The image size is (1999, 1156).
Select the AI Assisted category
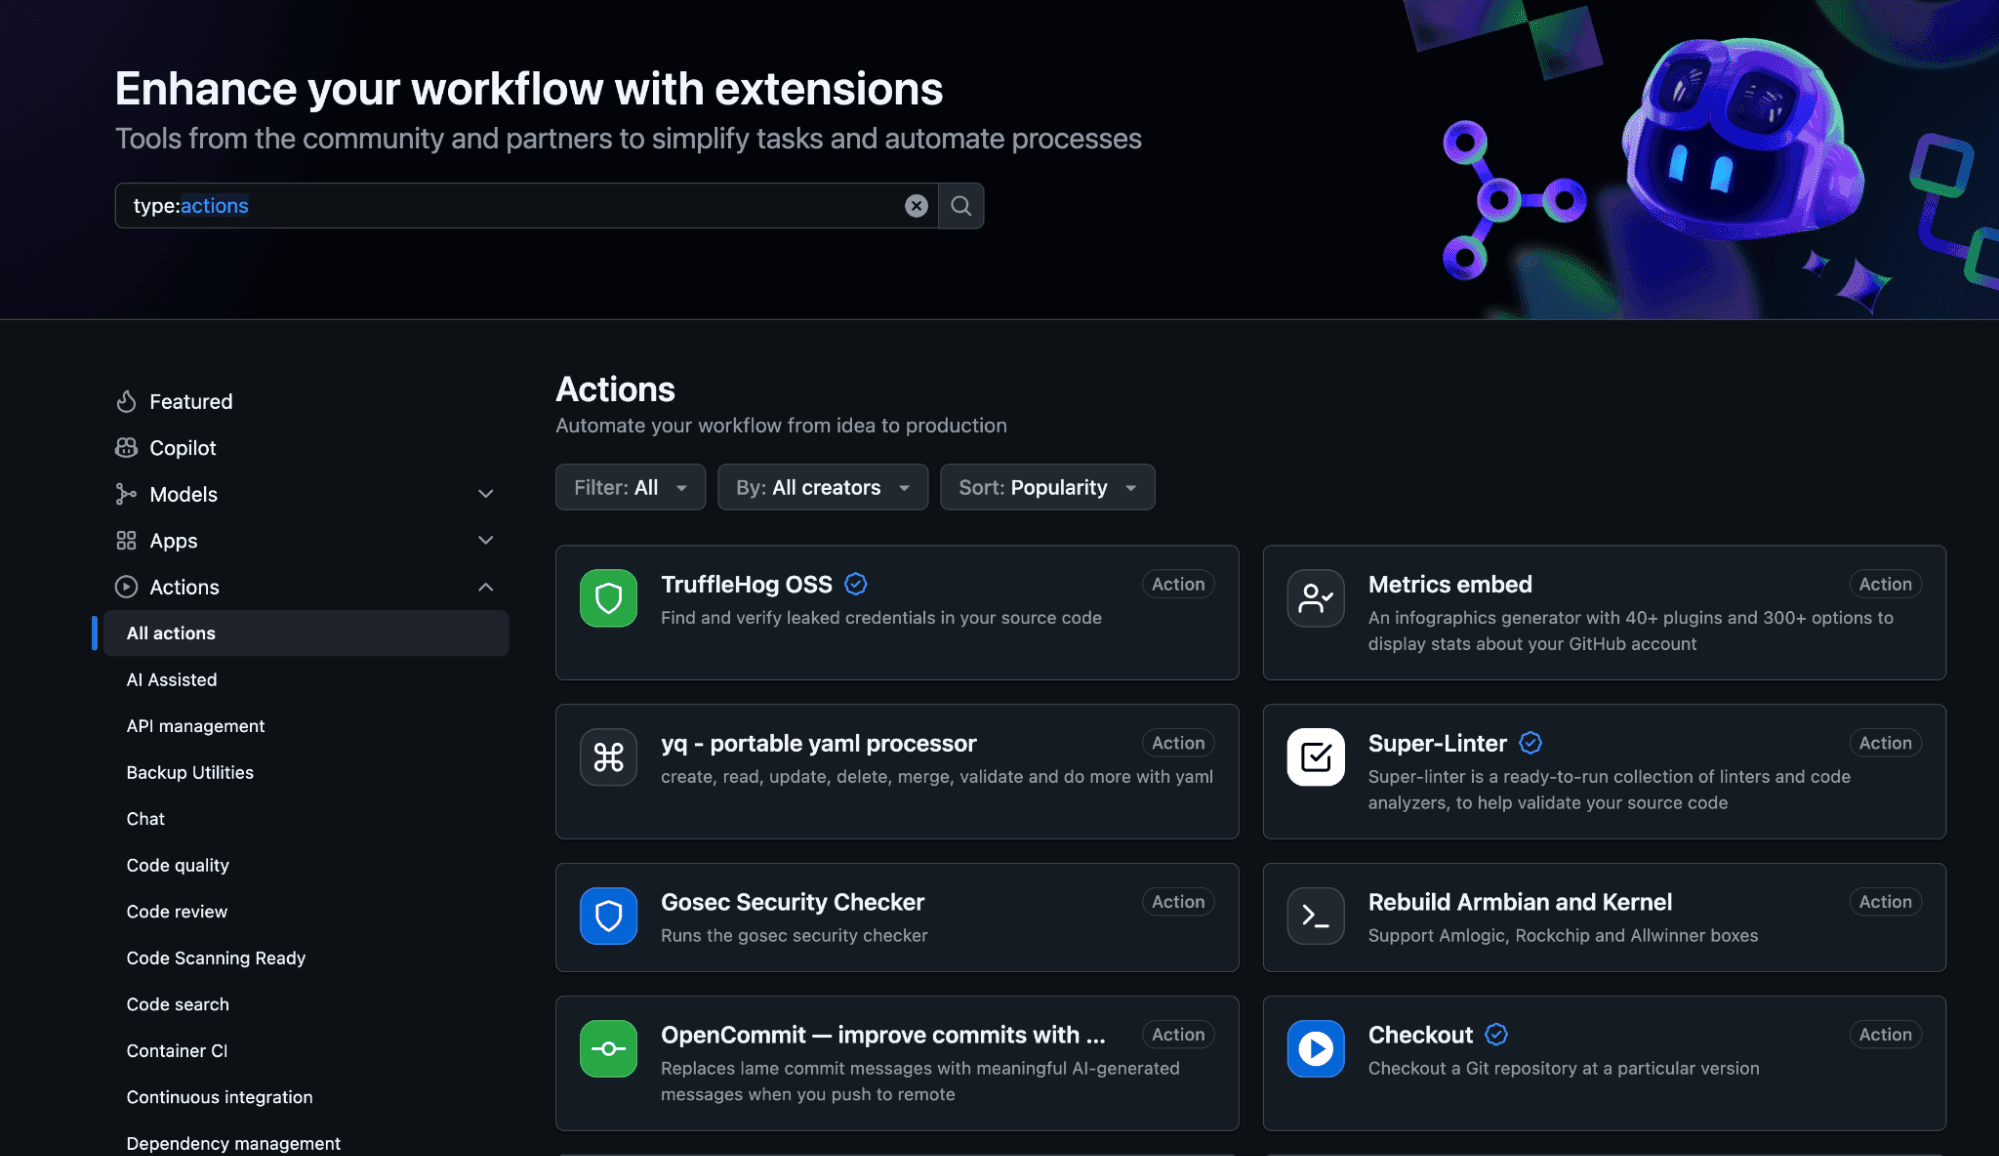(172, 680)
